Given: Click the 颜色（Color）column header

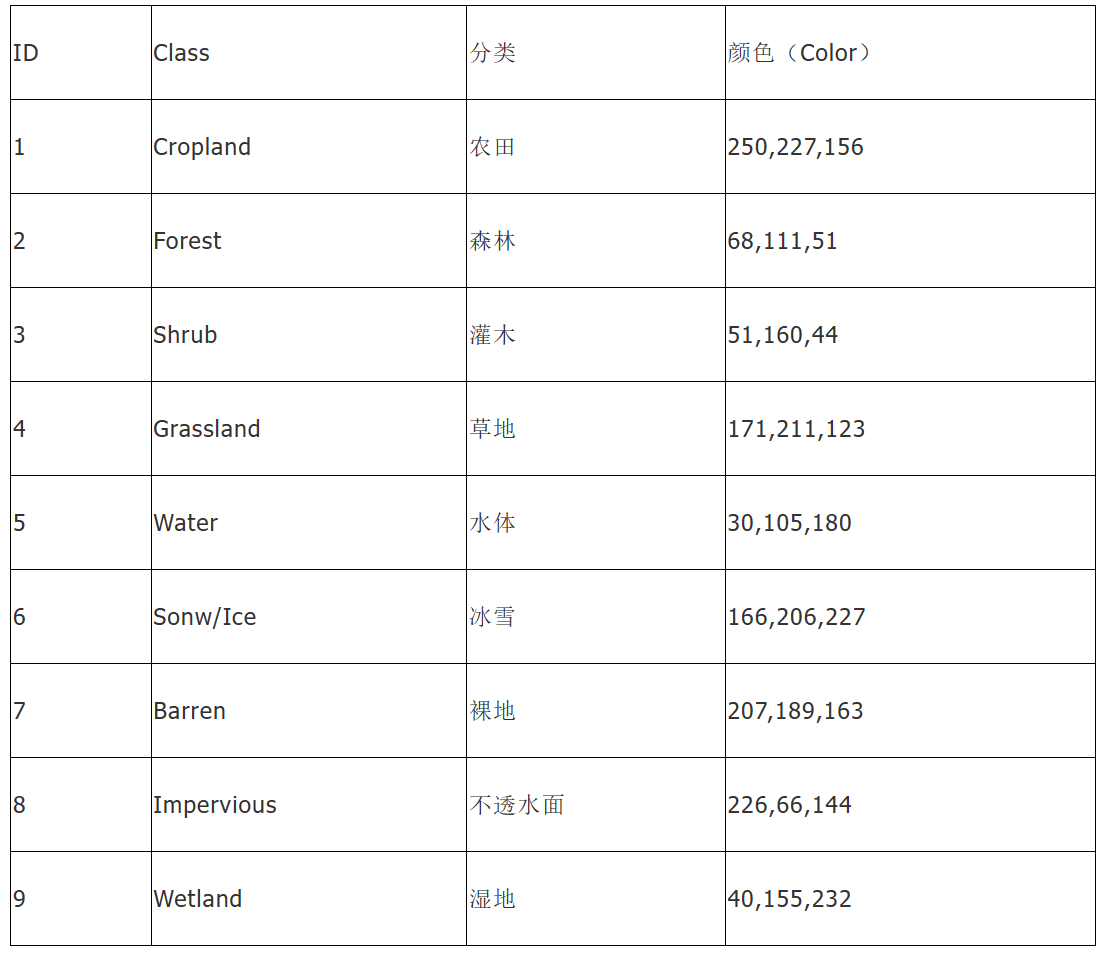Looking at the screenshot, I should coord(800,53).
